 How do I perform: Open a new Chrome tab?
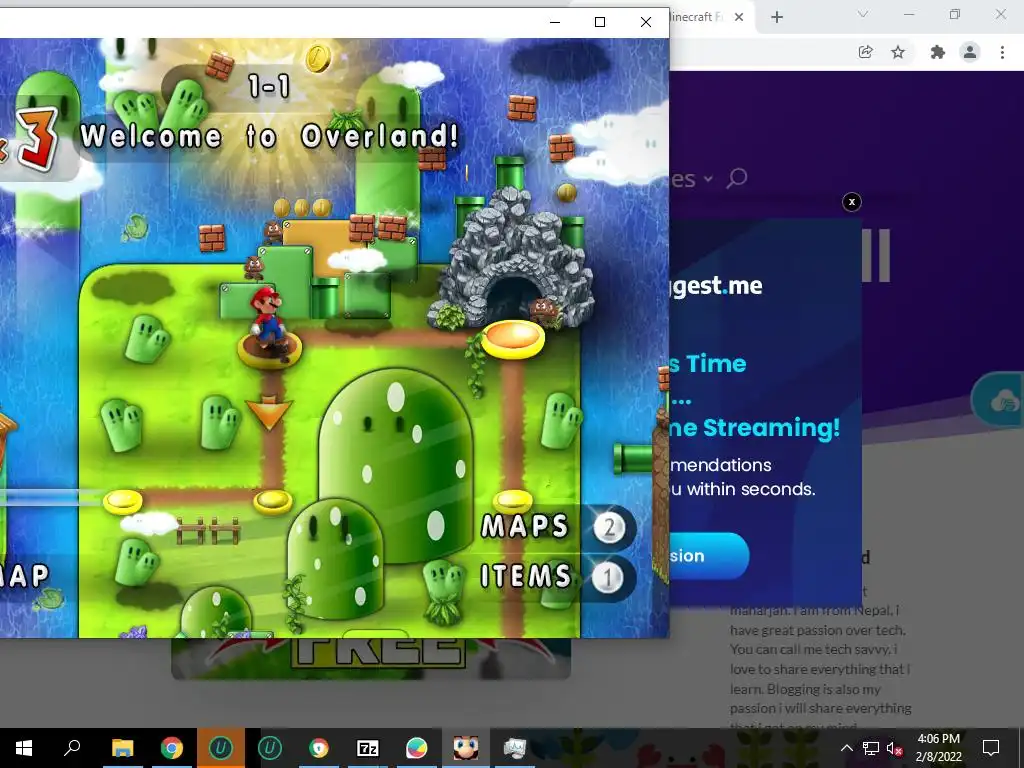[x=777, y=17]
